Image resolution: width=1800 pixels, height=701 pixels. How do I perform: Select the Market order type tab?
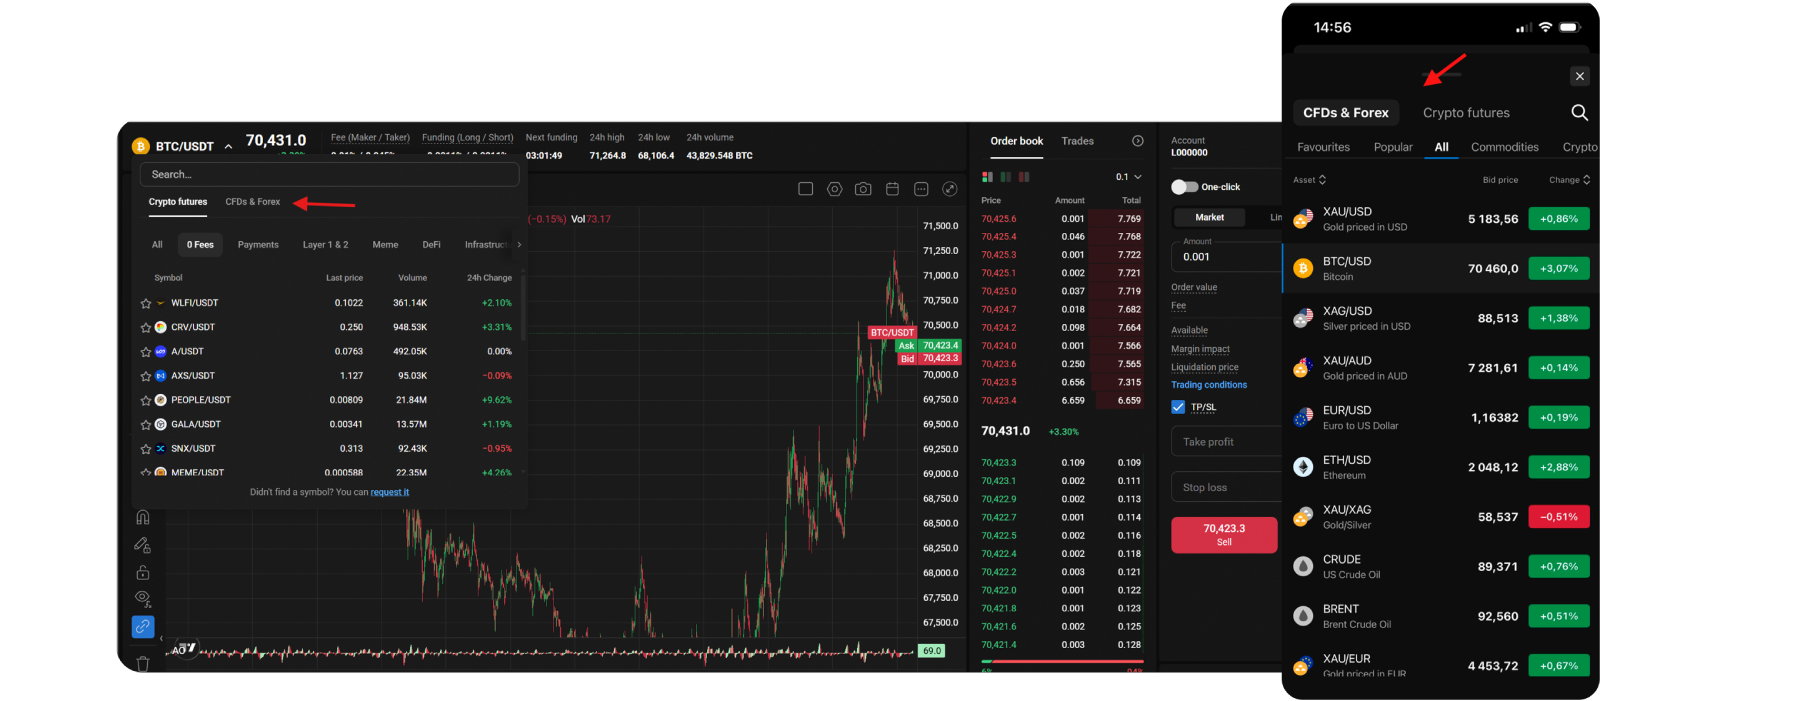1209,217
